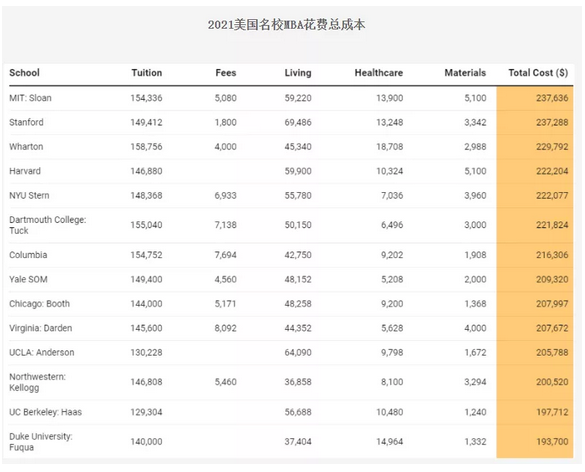This screenshot has height=472, width=585.
Task: Click Wharton total cost 229,792
Action: pyautogui.click(x=552, y=147)
